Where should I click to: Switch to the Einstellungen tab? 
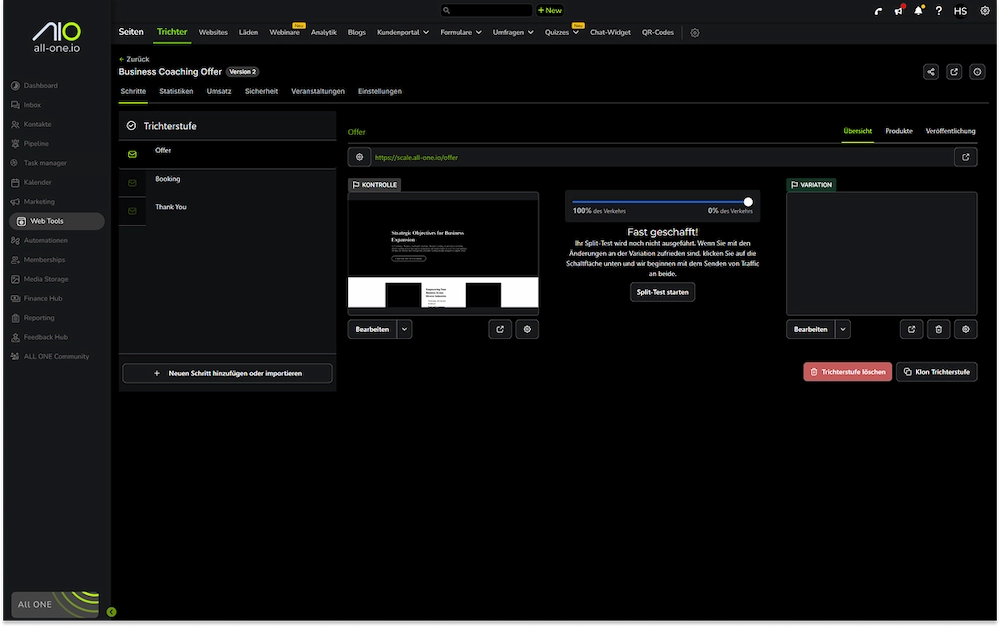(379, 92)
